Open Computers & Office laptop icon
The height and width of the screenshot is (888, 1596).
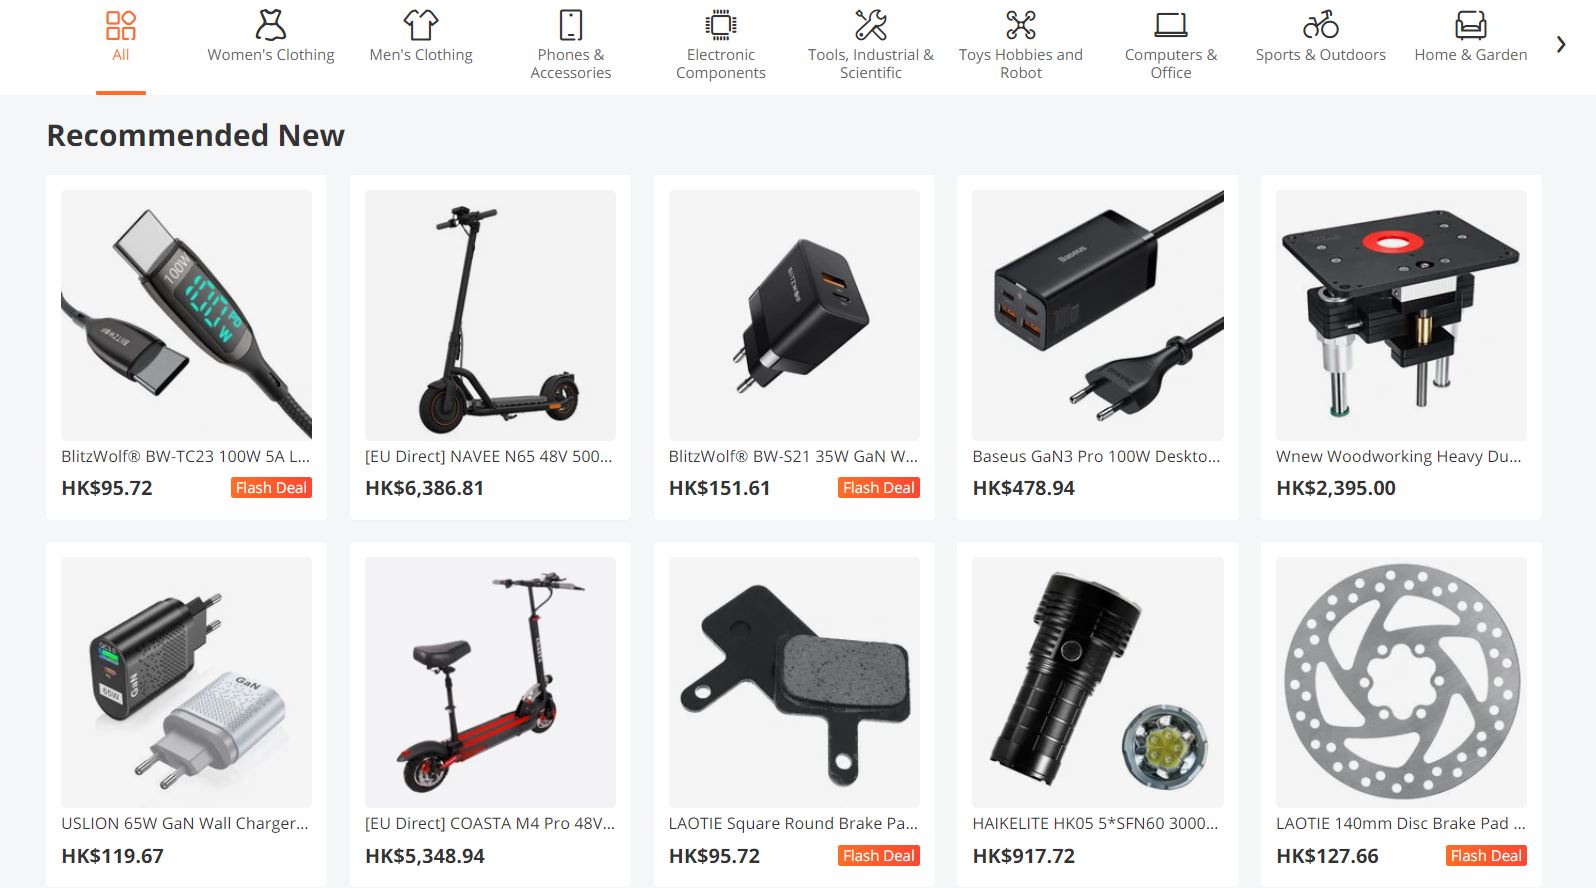pos(1171,25)
